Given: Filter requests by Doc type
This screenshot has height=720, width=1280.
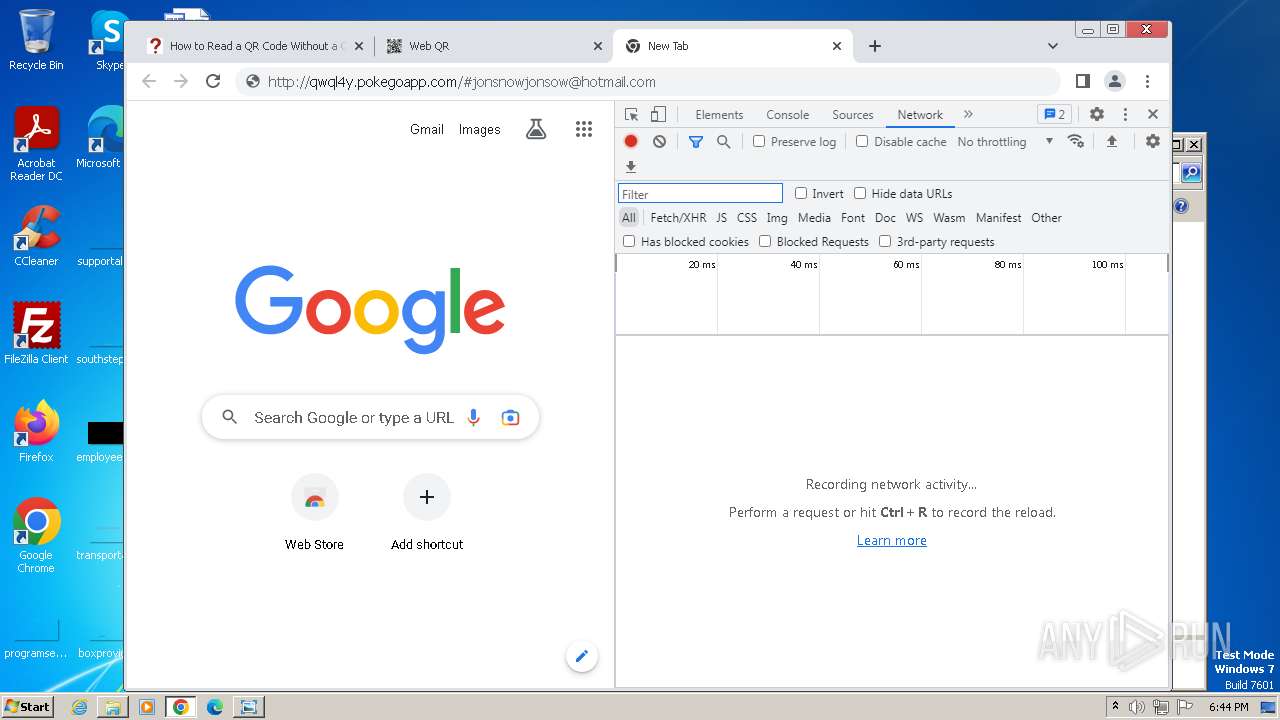Looking at the screenshot, I should [885, 217].
